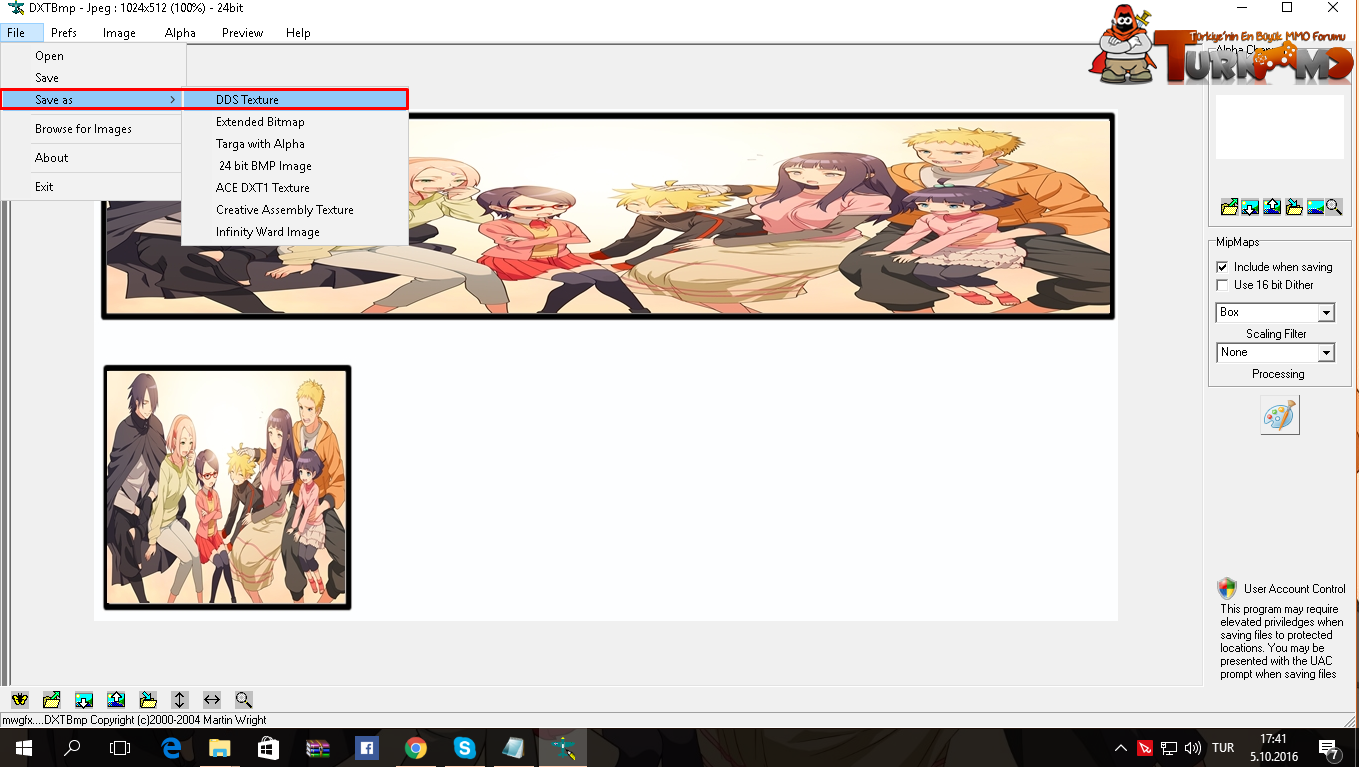Show hidden system tray icons chevron
This screenshot has width=1359, height=767.
(1120, 748)
